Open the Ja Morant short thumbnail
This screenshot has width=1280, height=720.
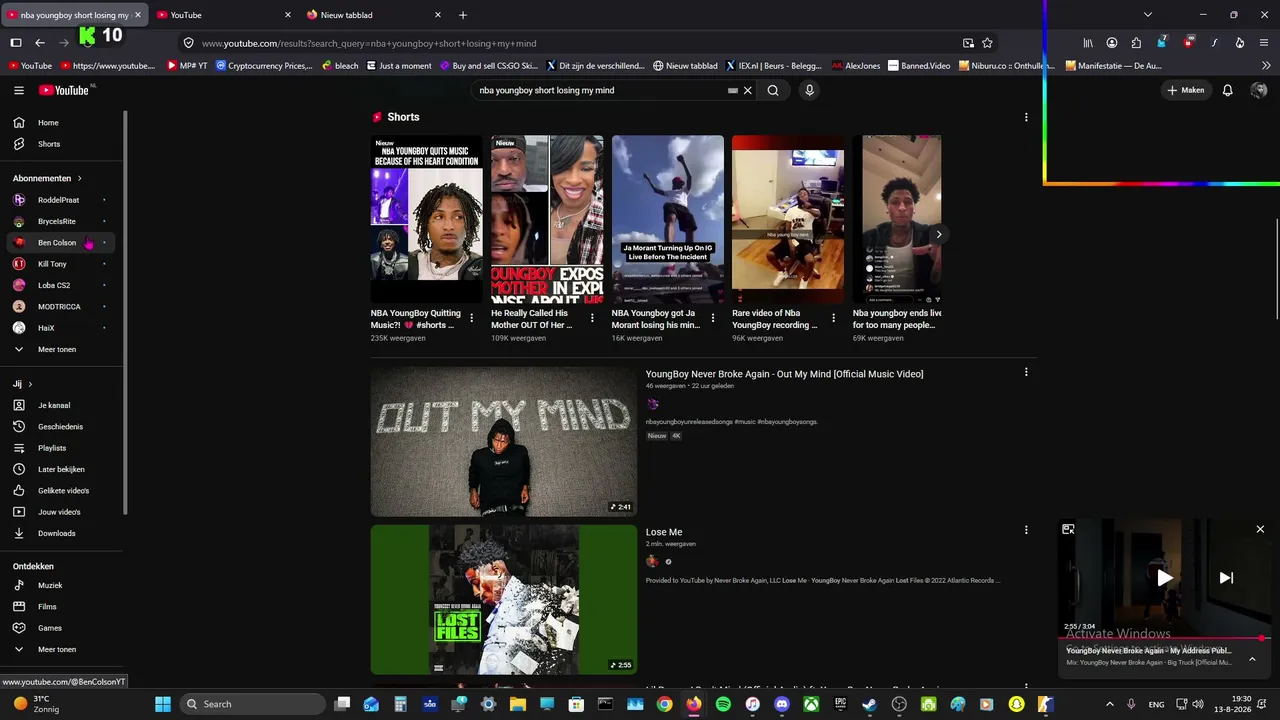click(668, 219)
